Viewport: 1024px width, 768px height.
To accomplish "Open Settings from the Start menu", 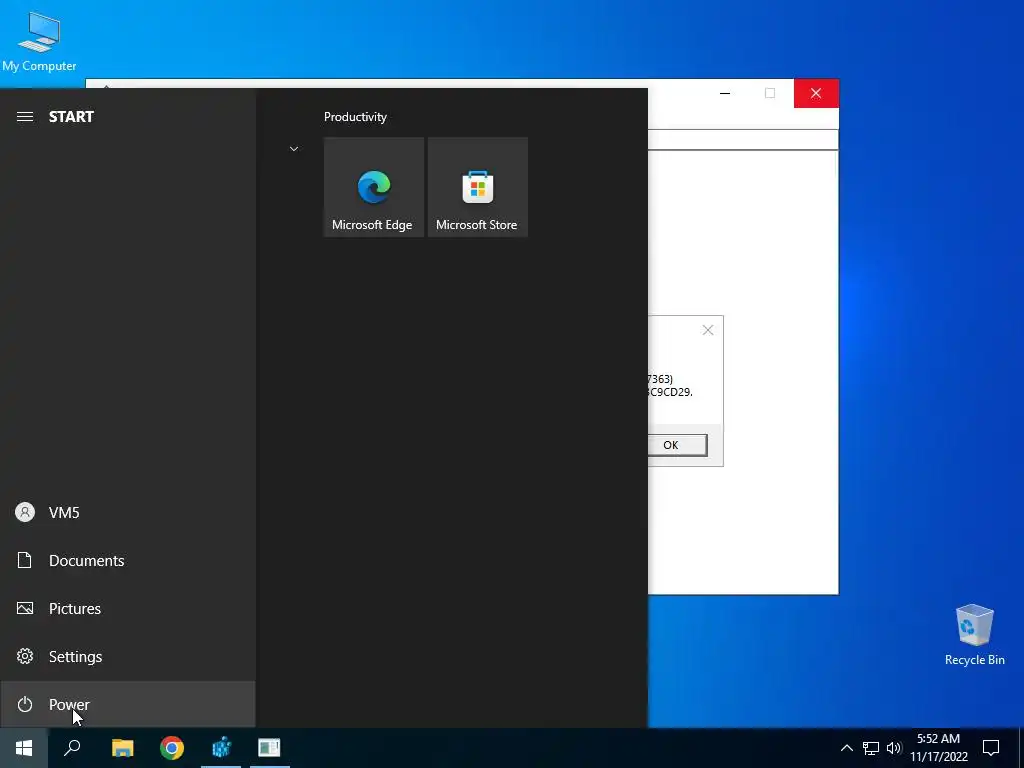I will 127,656.
